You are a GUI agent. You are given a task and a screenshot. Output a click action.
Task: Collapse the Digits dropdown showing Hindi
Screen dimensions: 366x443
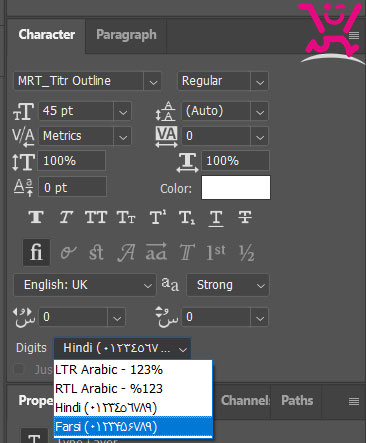[122, 348]
